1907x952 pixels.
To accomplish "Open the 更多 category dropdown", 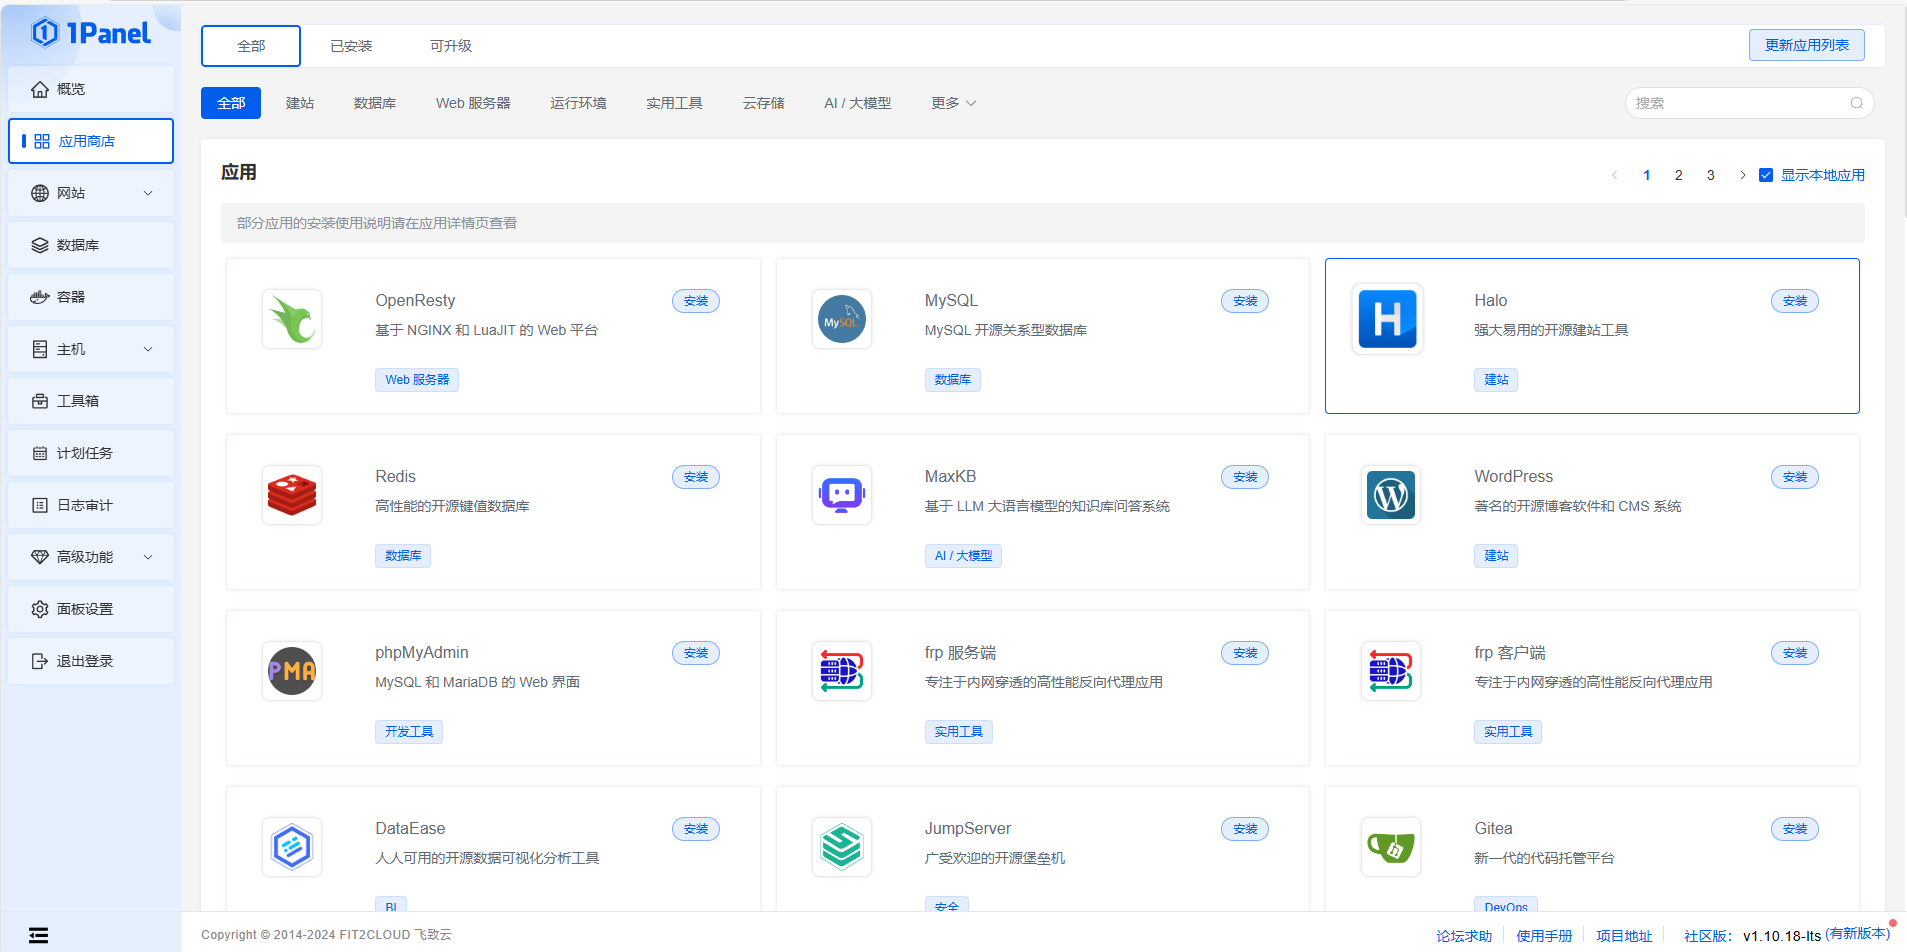I will 953,103.
